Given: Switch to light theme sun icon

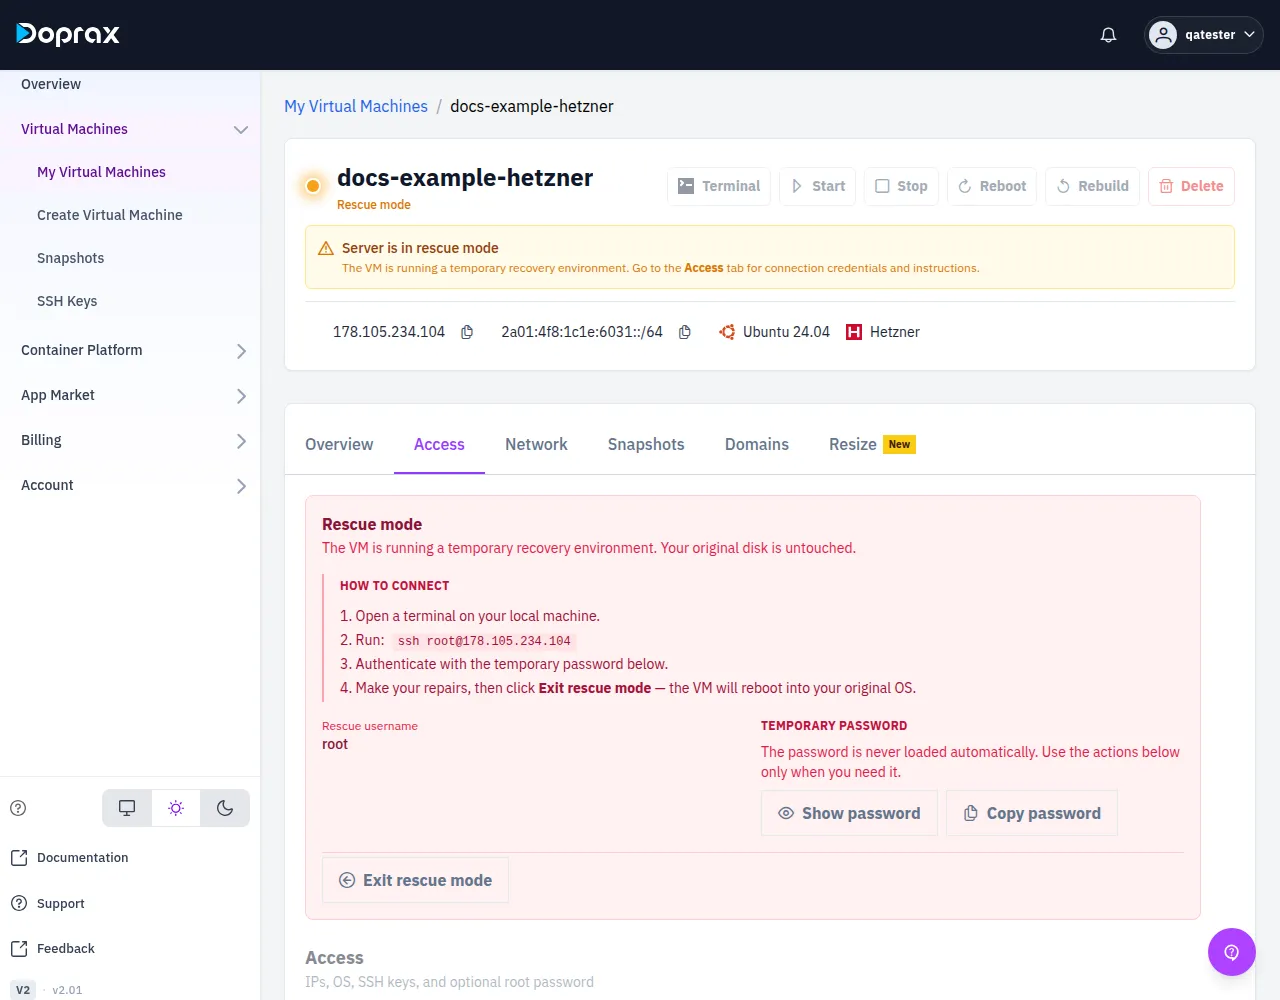Looking at the screenshot, I should click(x=176, y=808).
